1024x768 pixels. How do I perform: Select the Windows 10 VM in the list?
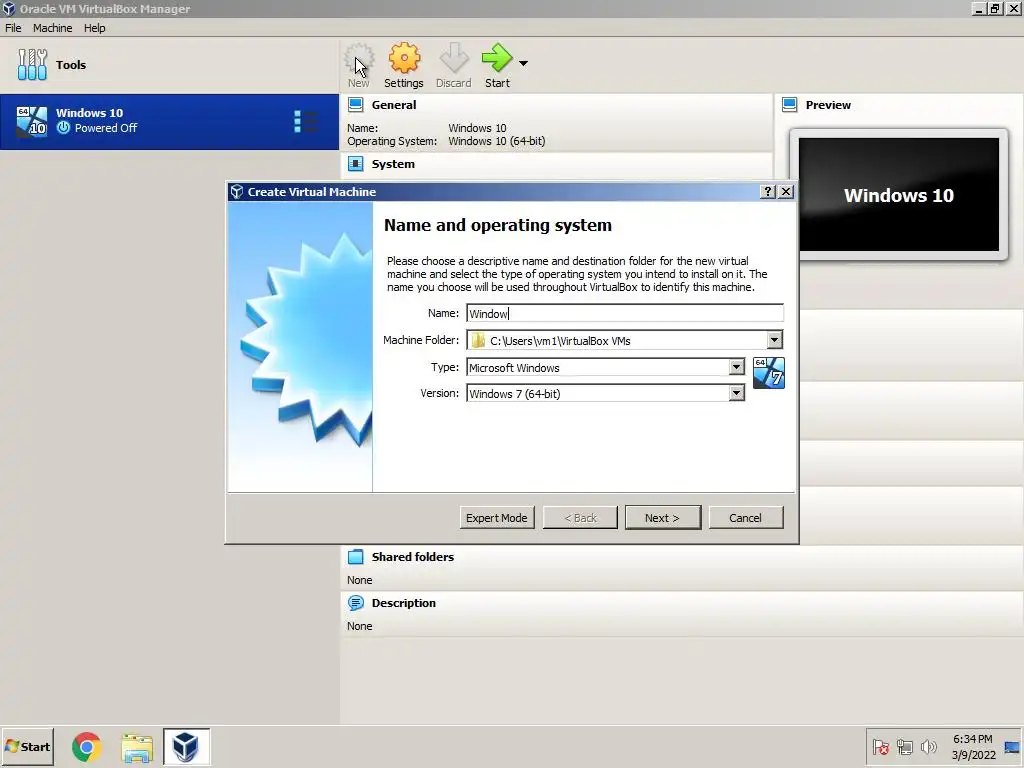(169, 121)
